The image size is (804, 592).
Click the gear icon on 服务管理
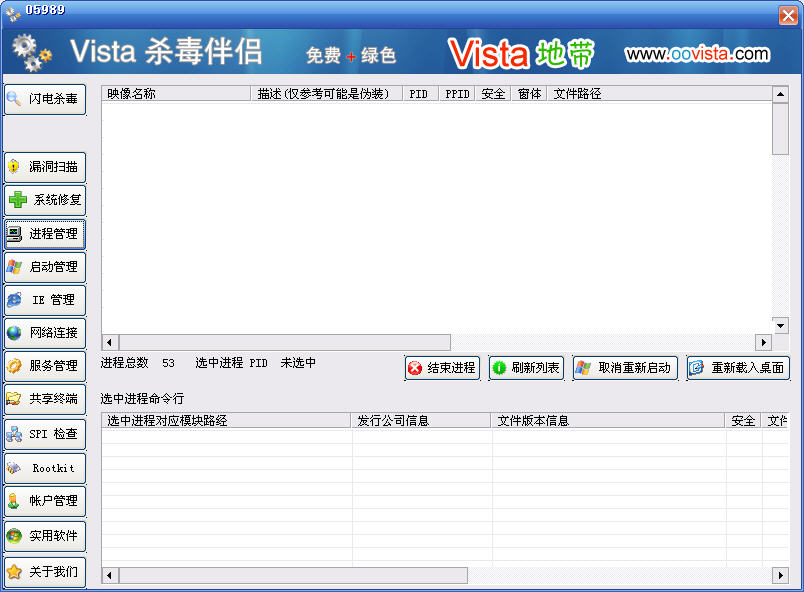click(x=14, y=365)
